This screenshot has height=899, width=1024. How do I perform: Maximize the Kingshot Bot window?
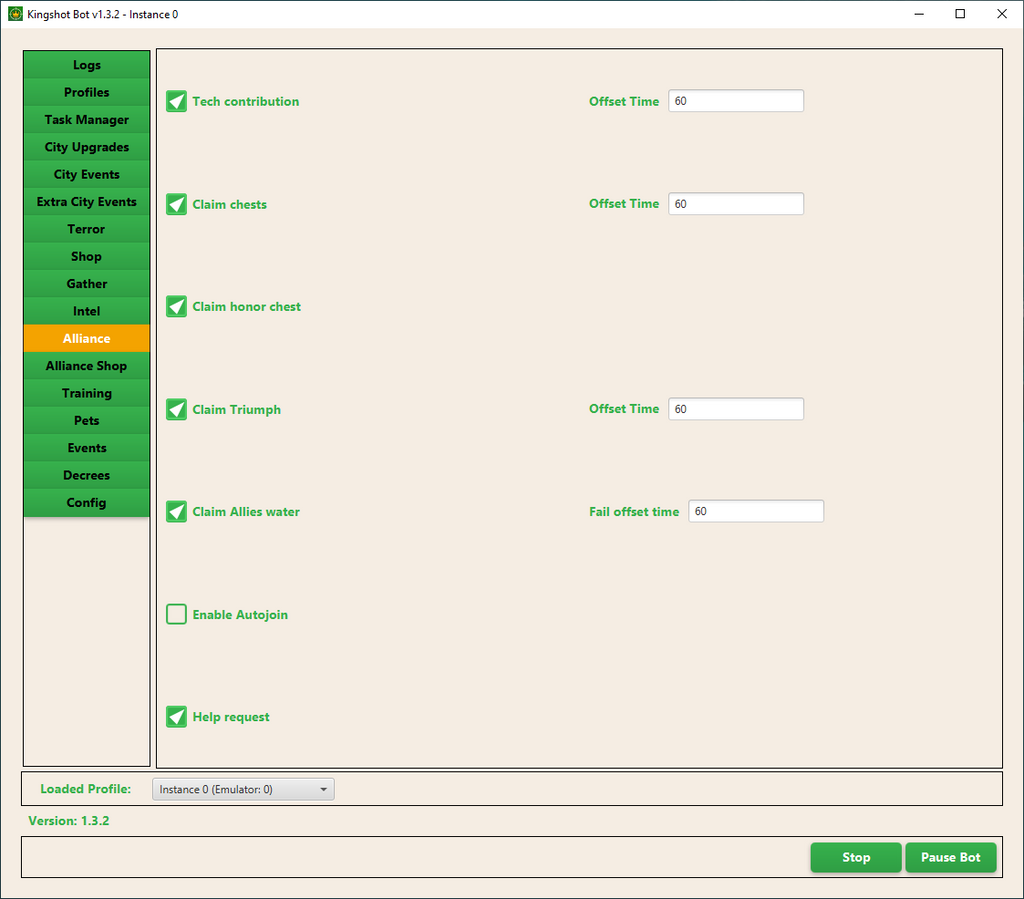click(960, 14)
